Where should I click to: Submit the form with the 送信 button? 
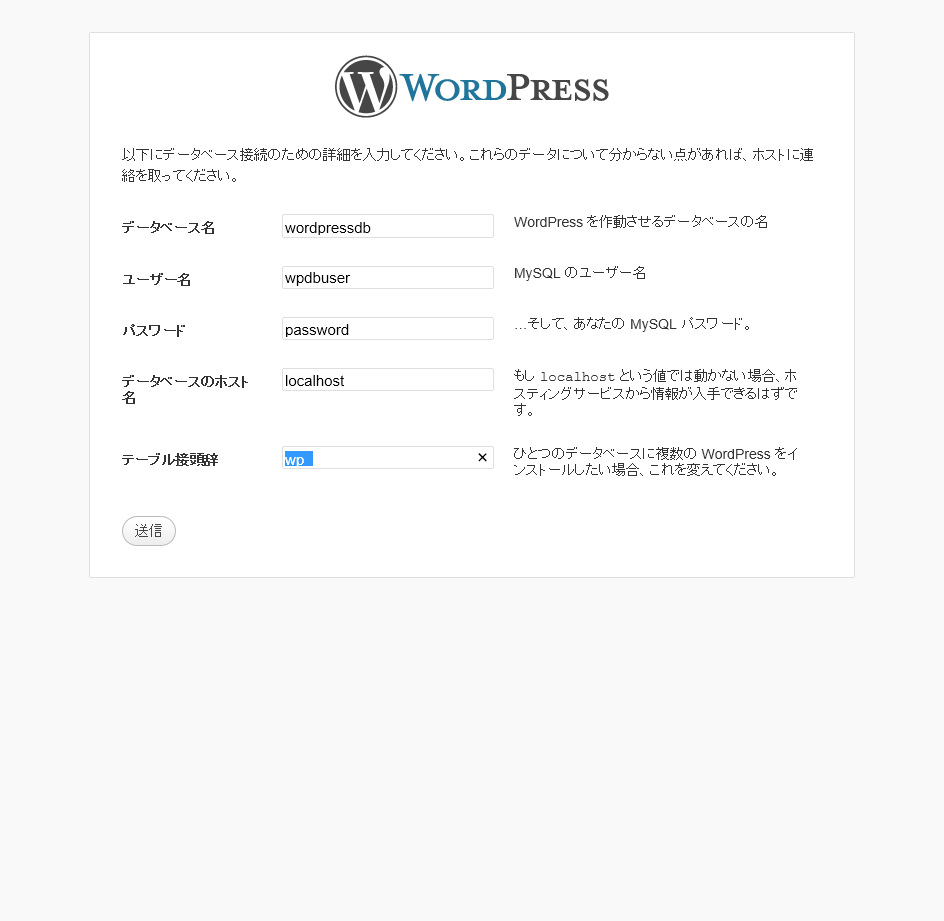click(x=149, y=531)
